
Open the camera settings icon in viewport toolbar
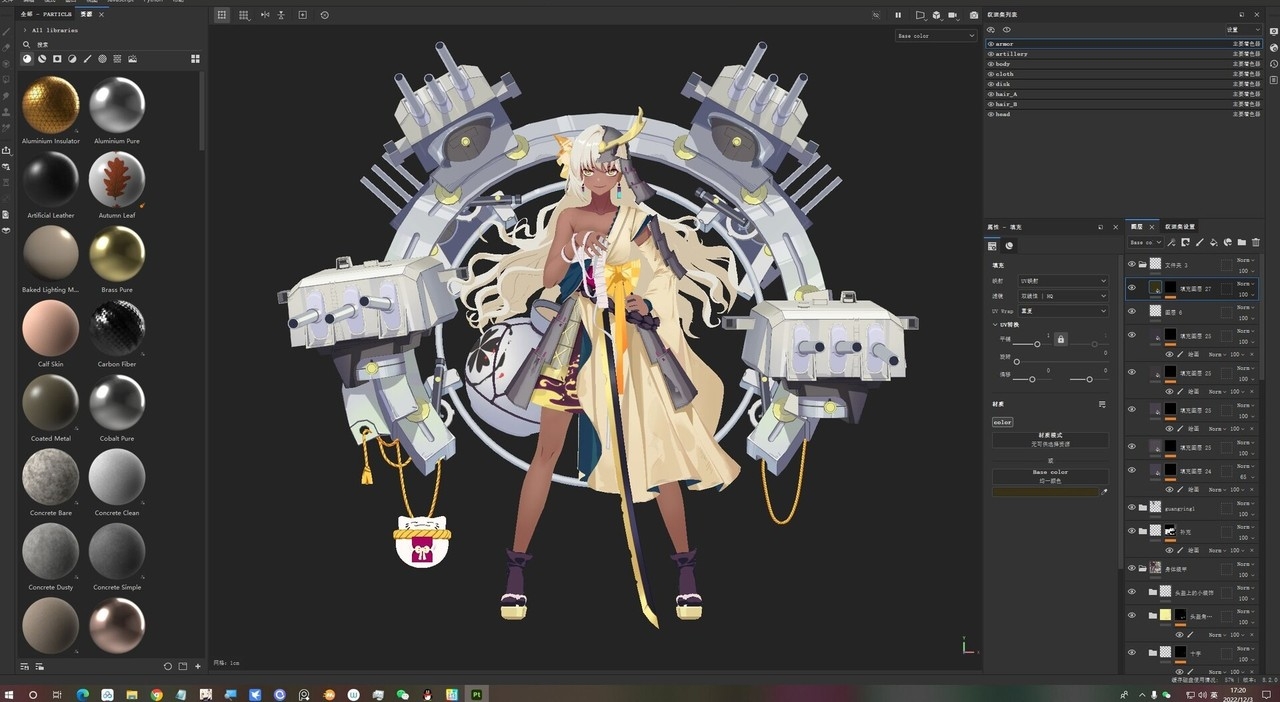coord(952,15)
